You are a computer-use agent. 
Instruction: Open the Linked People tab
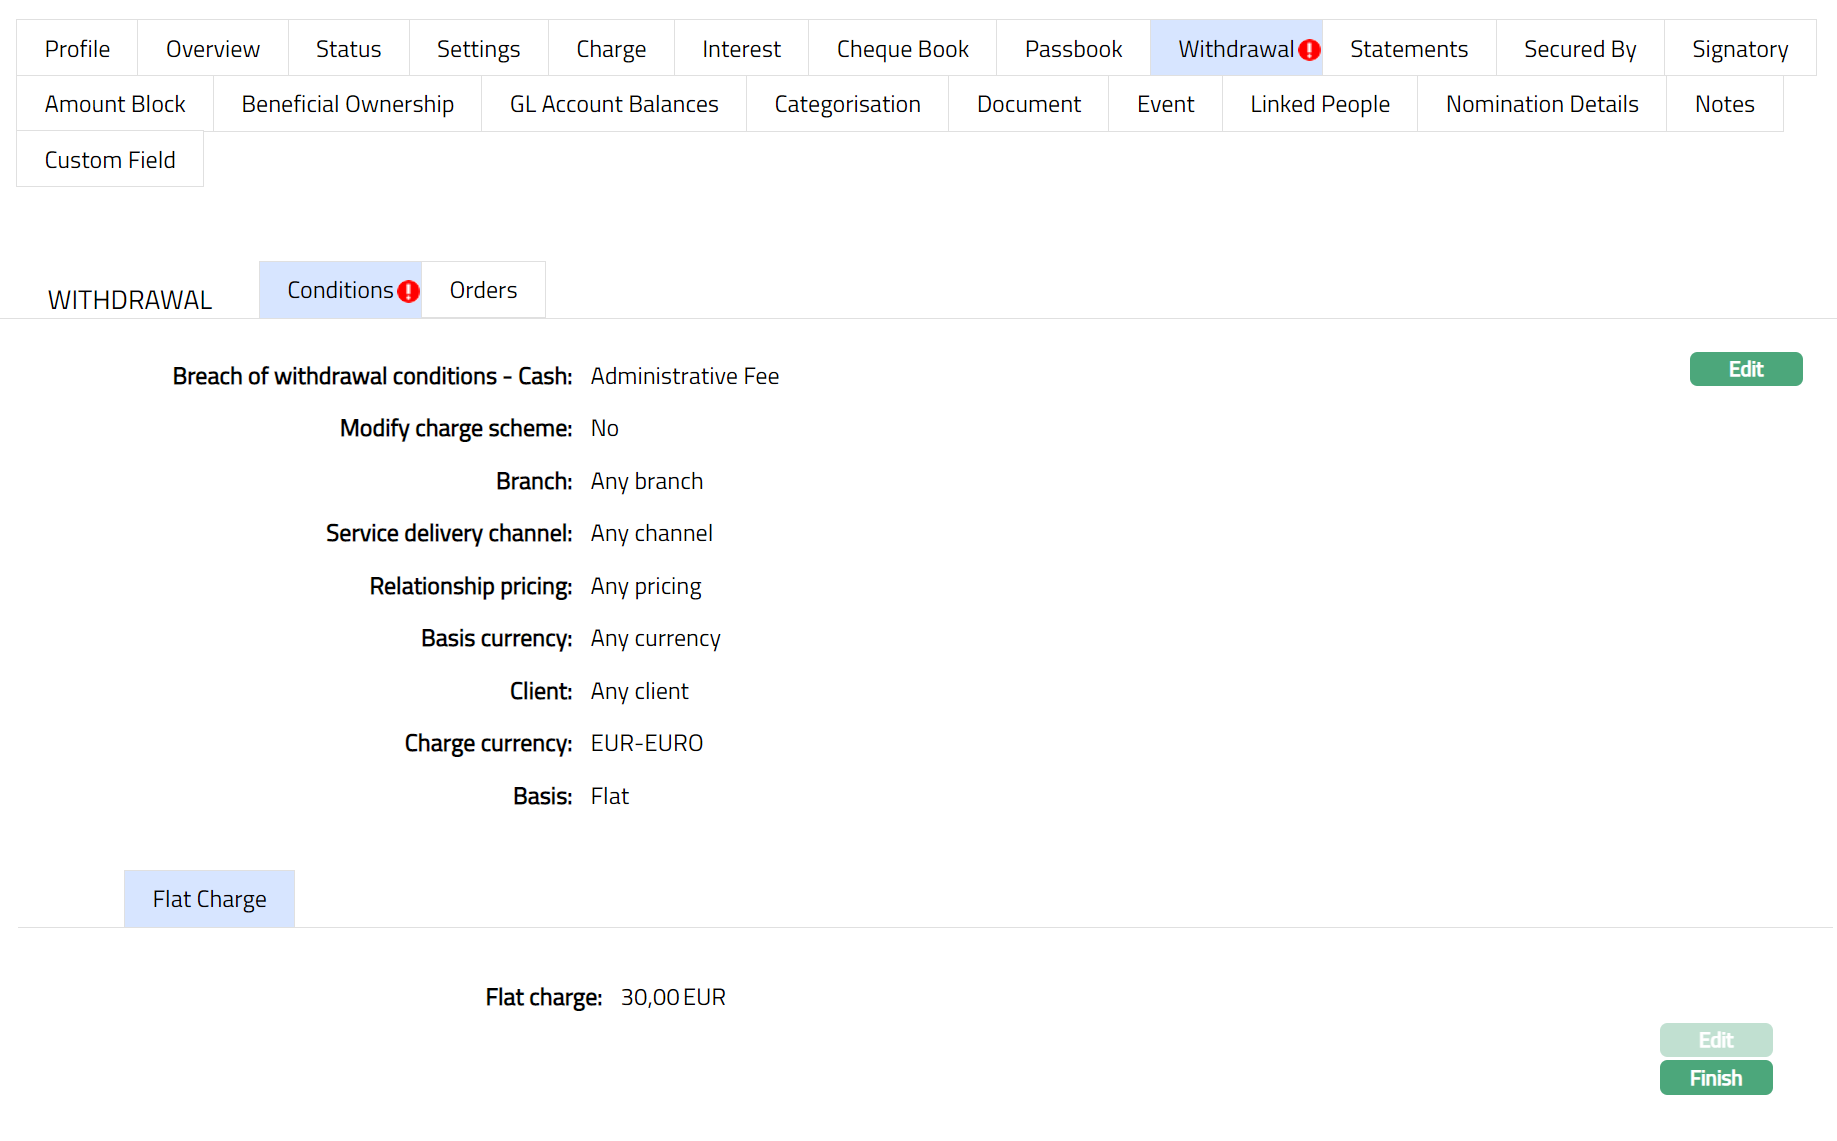pyautogui.click(x=1319, y=104)
